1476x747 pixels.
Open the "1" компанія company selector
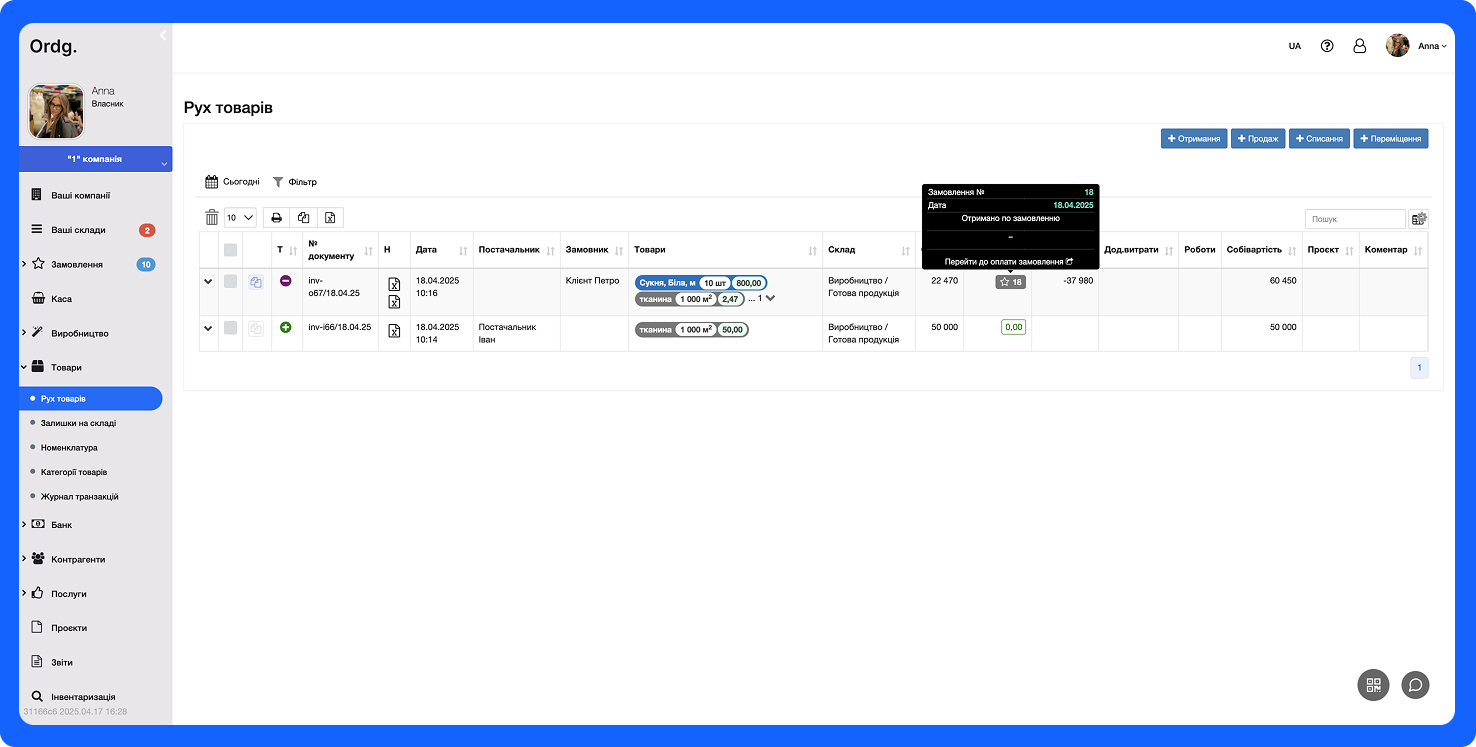pos(95,159)
